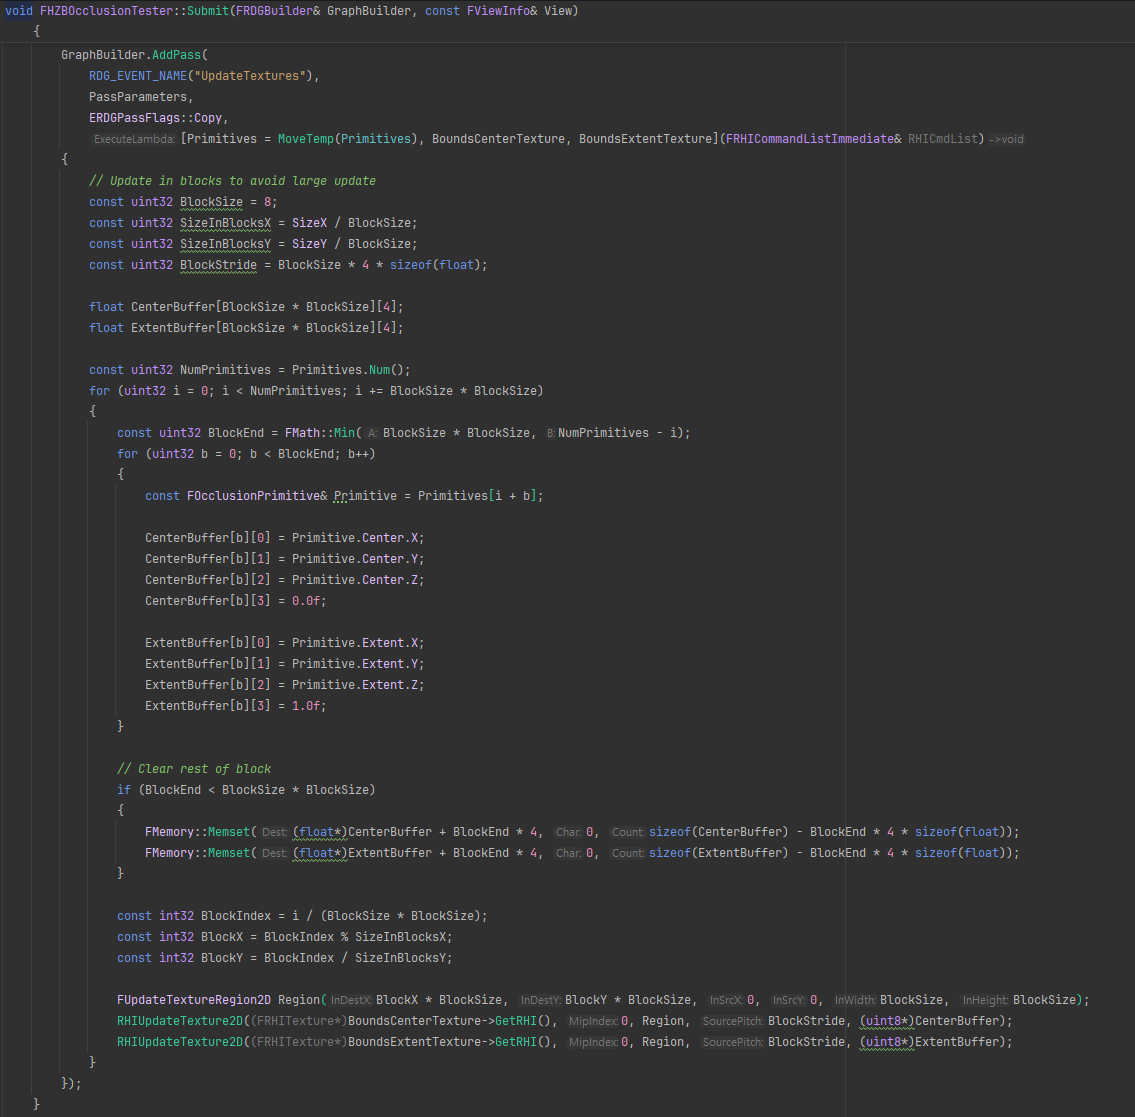Click the 'A:' parameter hint in Min call
The height and width of the screenshot is (1117, 1135).
pos(373,433)
